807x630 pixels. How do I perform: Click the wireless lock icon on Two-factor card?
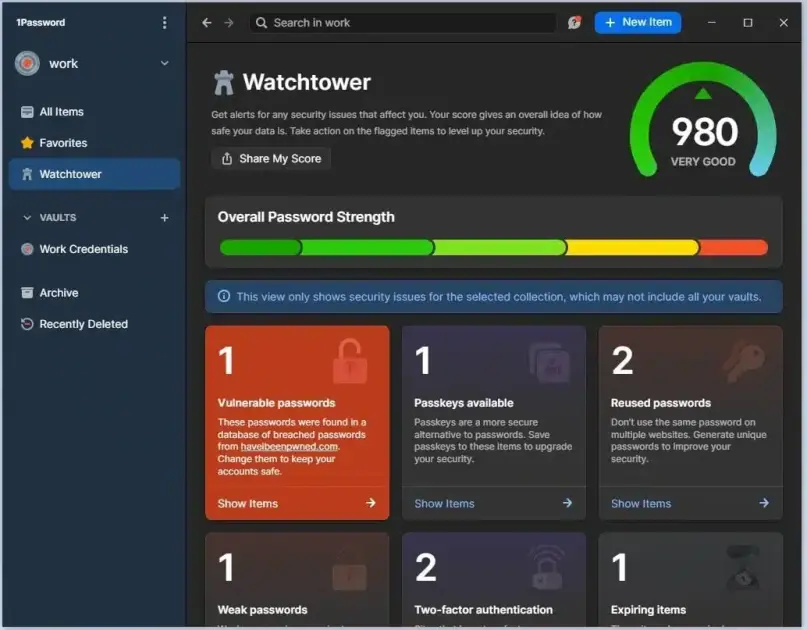(547, 567)
